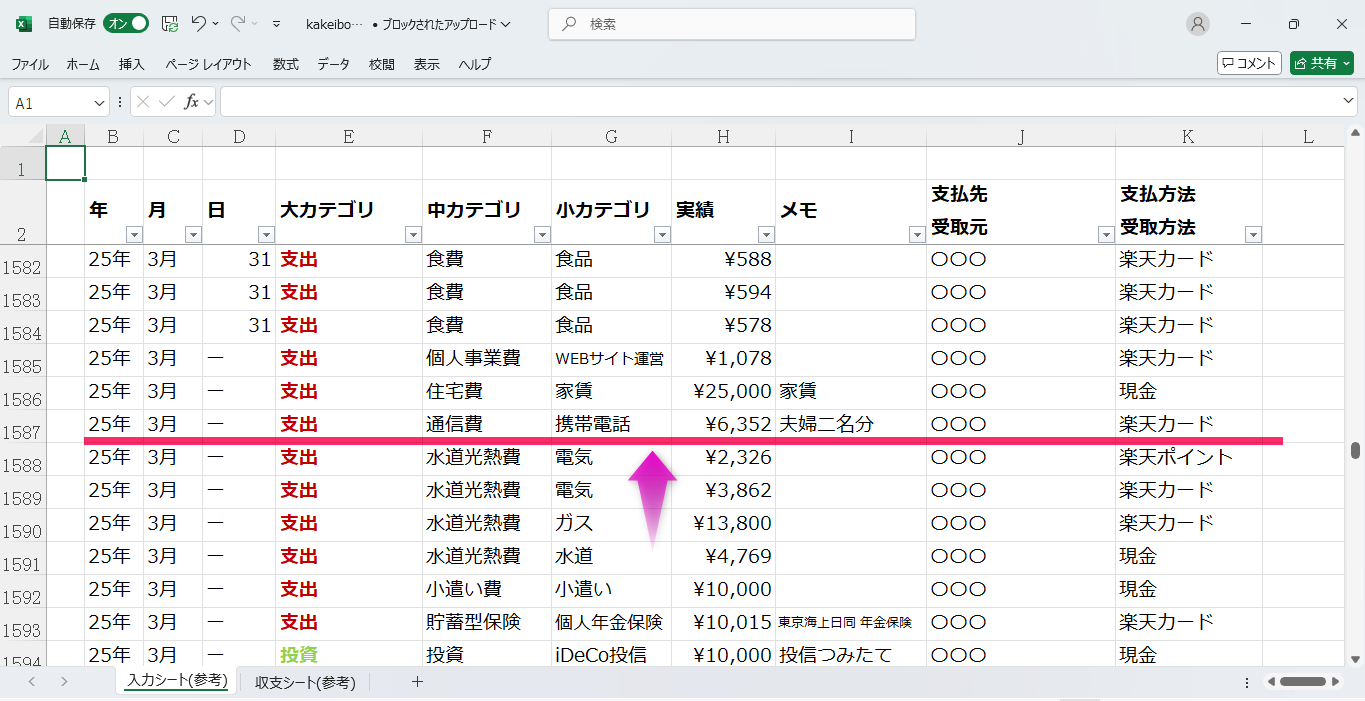
Task: Click the 共有 share button
Action: (1321, 63)
